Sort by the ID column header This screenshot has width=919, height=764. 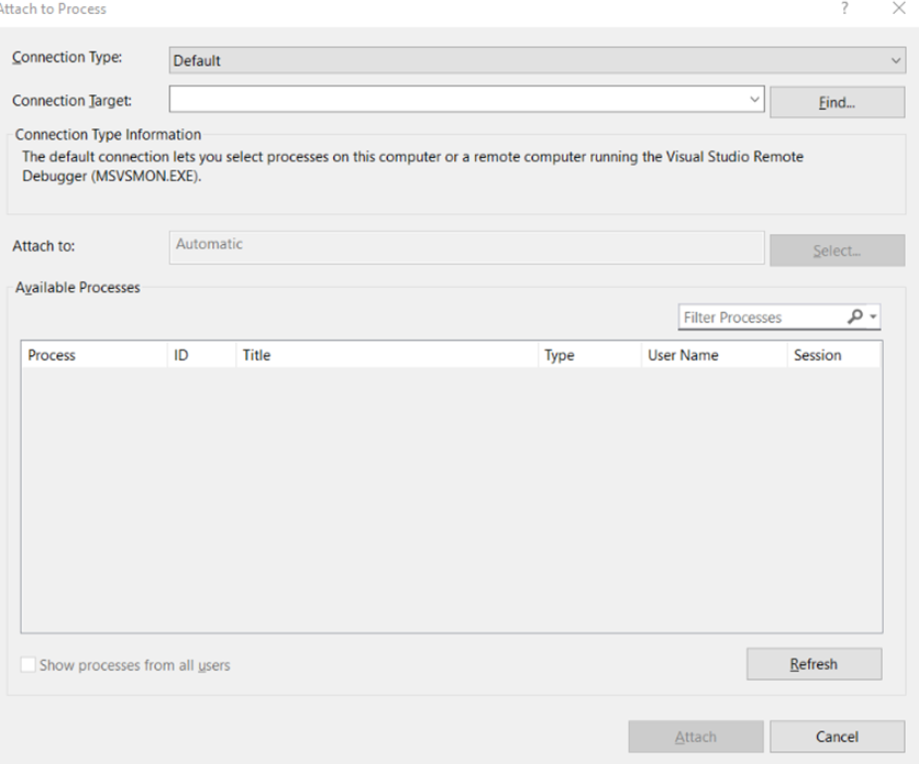pos(202,355)
